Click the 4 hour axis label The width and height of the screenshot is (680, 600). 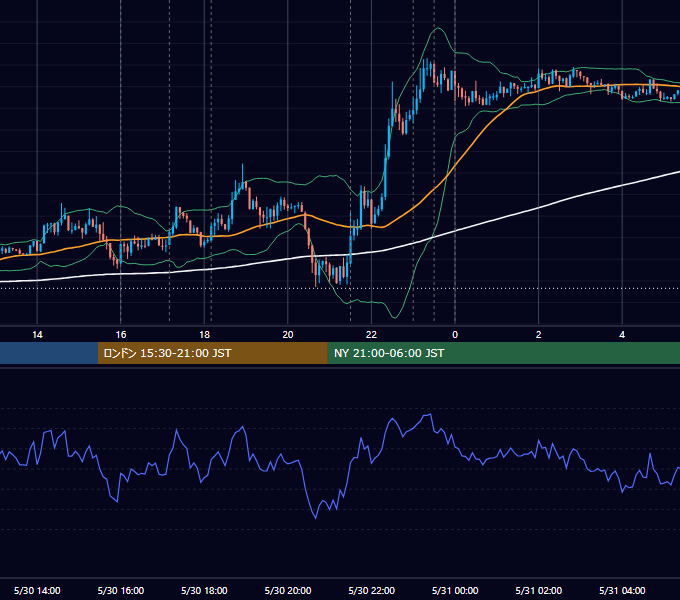pos(622,335)
